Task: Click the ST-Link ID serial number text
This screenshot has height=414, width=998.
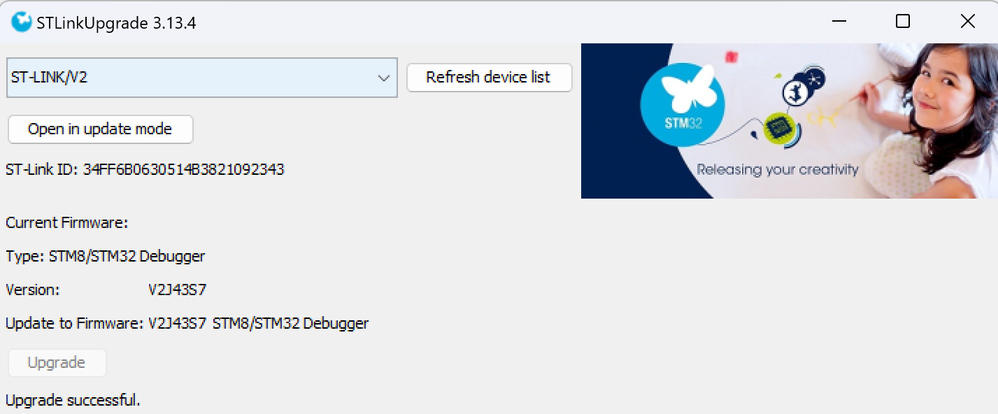Action: pos(184,170)
